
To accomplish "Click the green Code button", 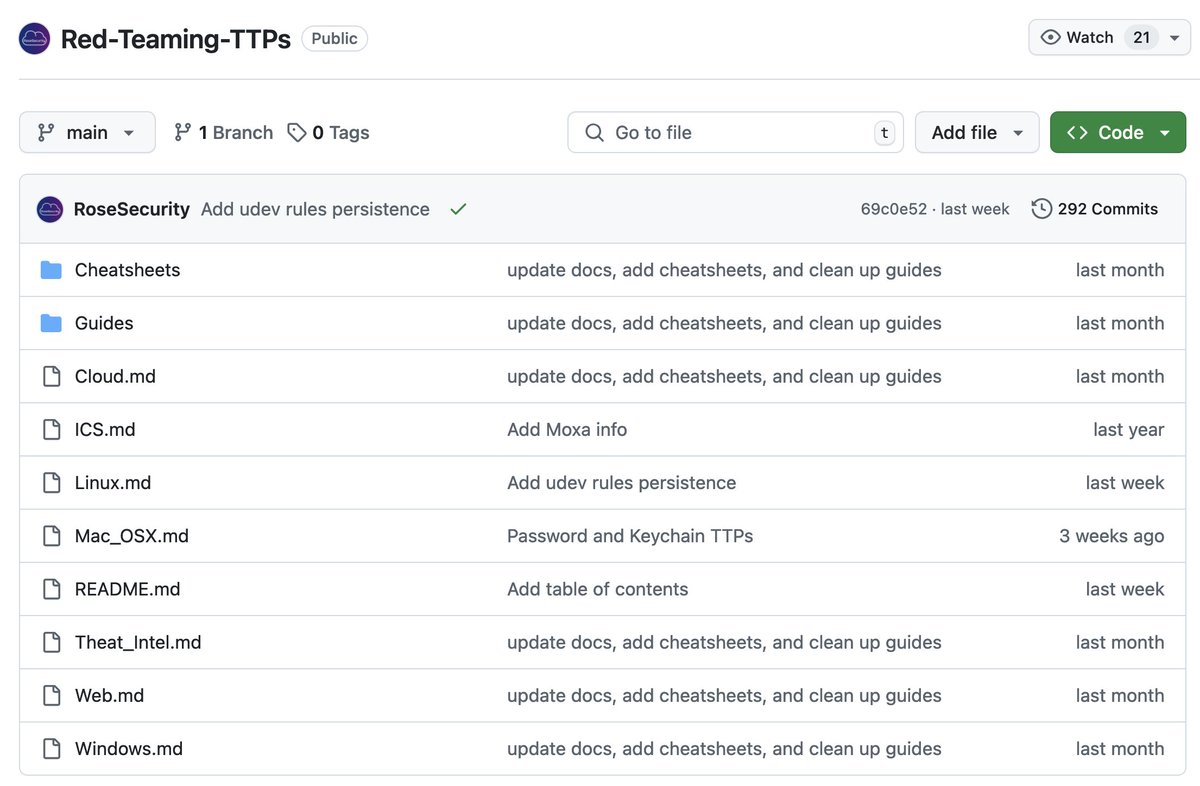I will (x=1118, y=132).
